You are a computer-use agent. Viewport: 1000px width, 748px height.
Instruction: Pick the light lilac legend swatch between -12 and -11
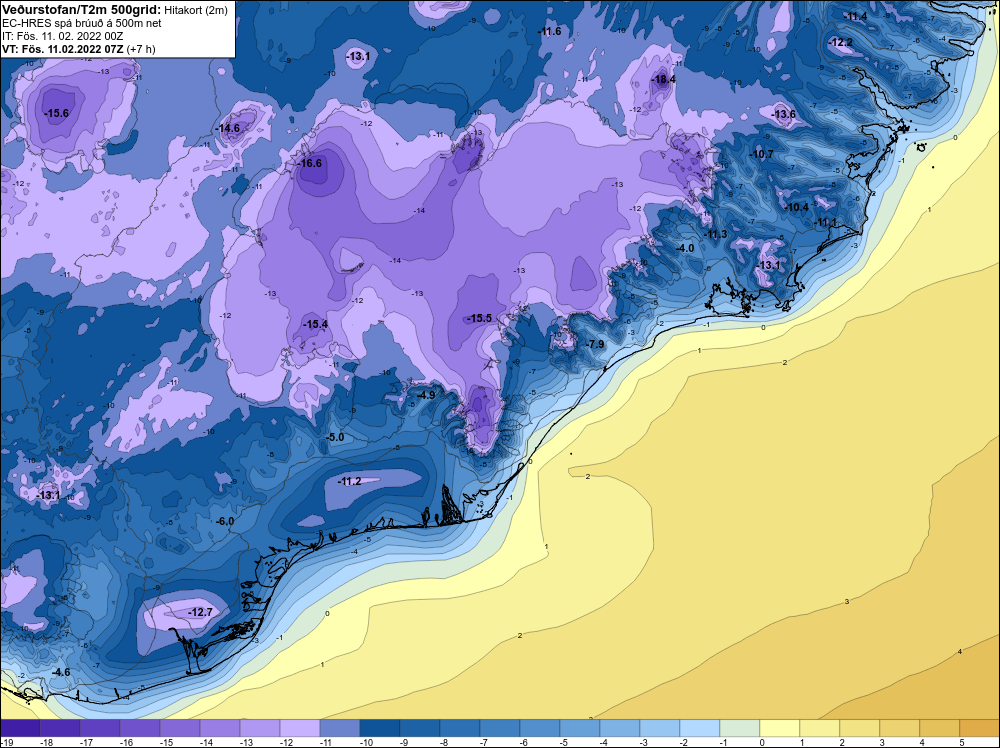(x=300, y=728)
